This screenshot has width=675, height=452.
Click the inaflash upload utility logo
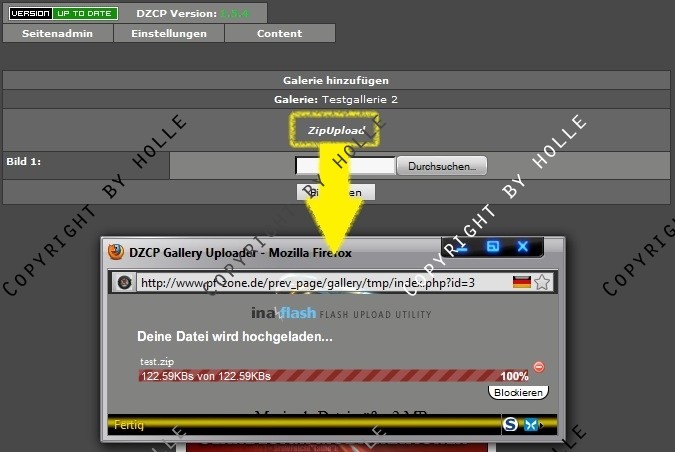point(341,313)
